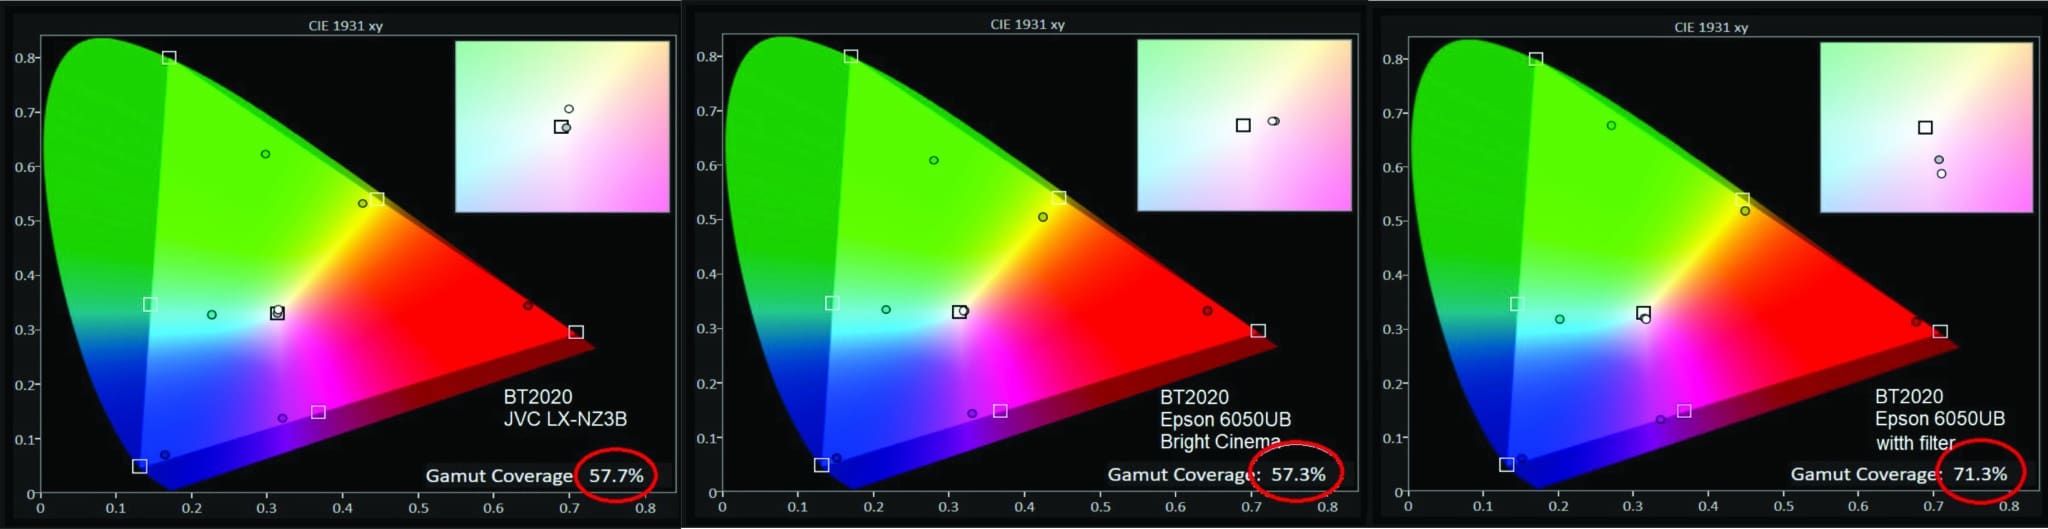
Task: Select red primary target square in with-filter chart
Action: (1940, 331)
